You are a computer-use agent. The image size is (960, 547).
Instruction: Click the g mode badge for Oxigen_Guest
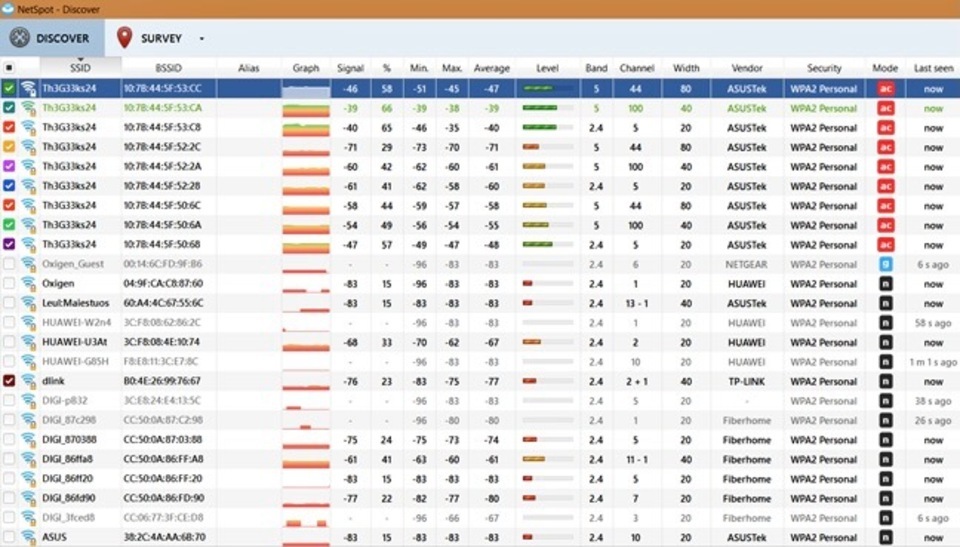885,265
